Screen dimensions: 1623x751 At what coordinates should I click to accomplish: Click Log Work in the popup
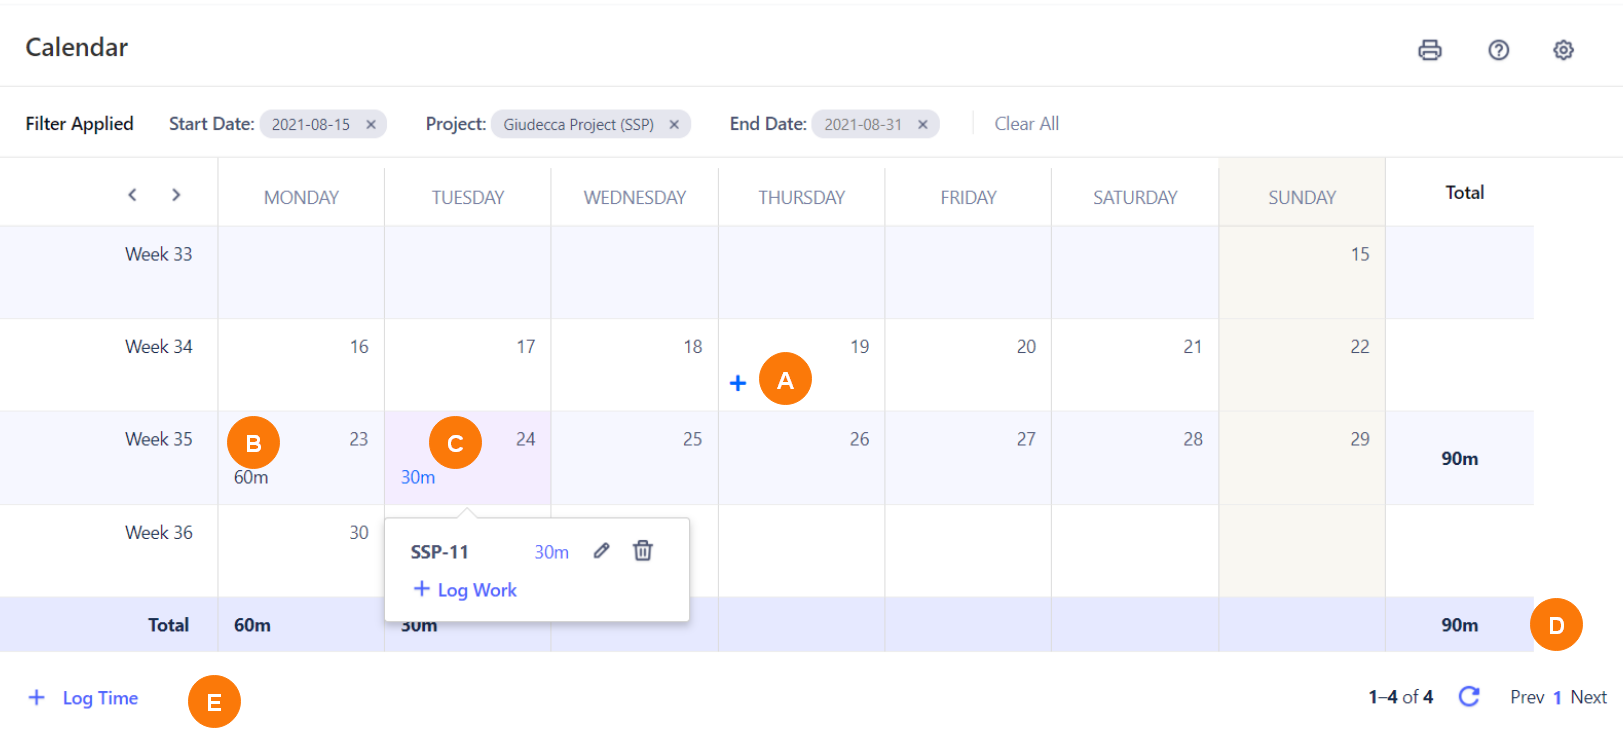(466, 590)
